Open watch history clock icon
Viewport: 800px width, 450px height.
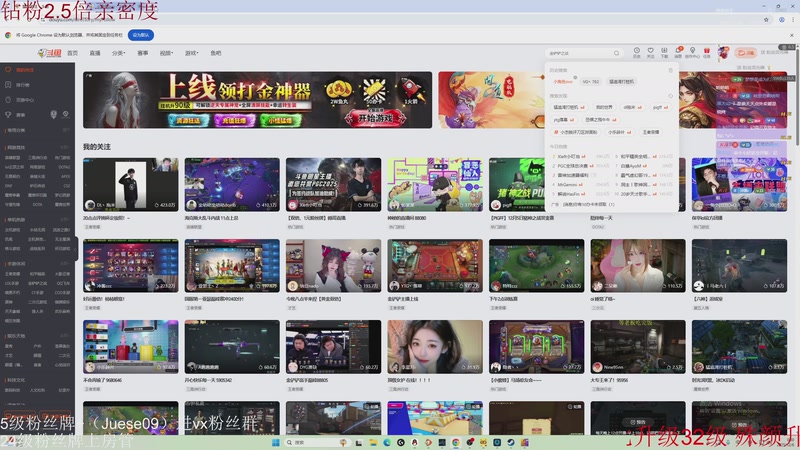click(637, 52)
